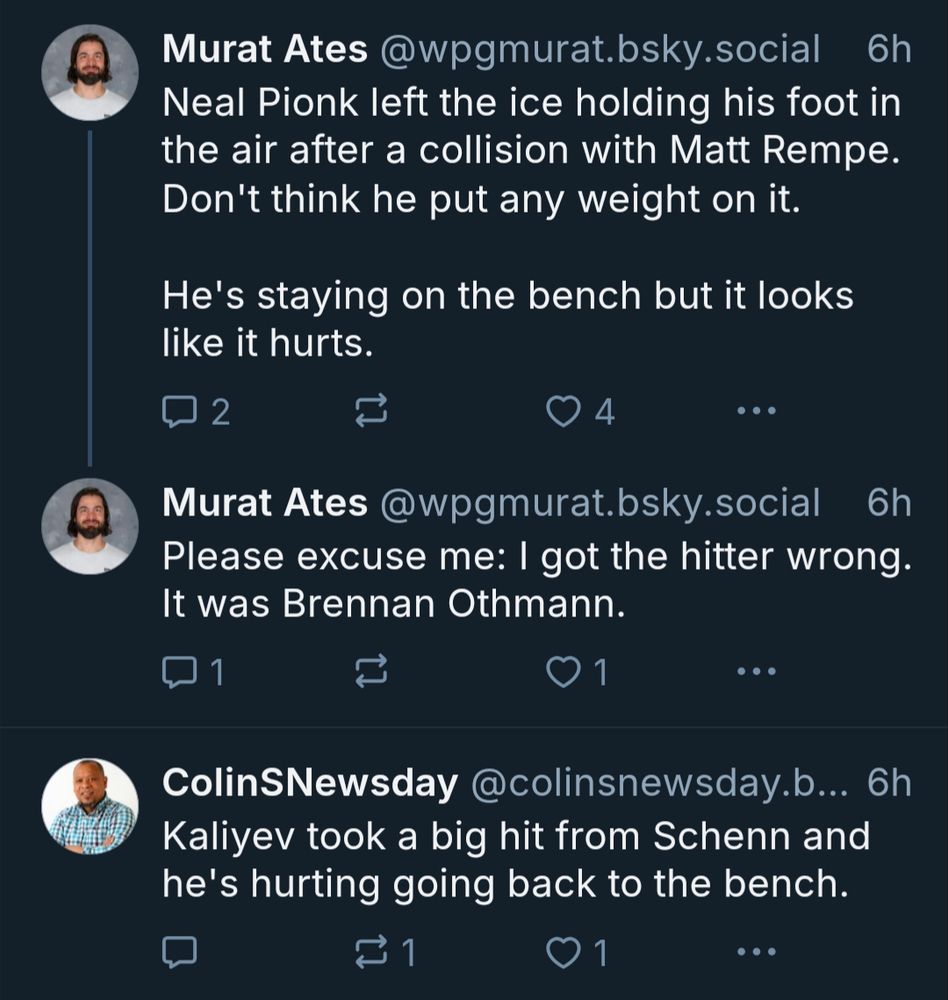The image size is (948, 1000).
Task: View the reply count on the correction post
Action: (205, 670)
